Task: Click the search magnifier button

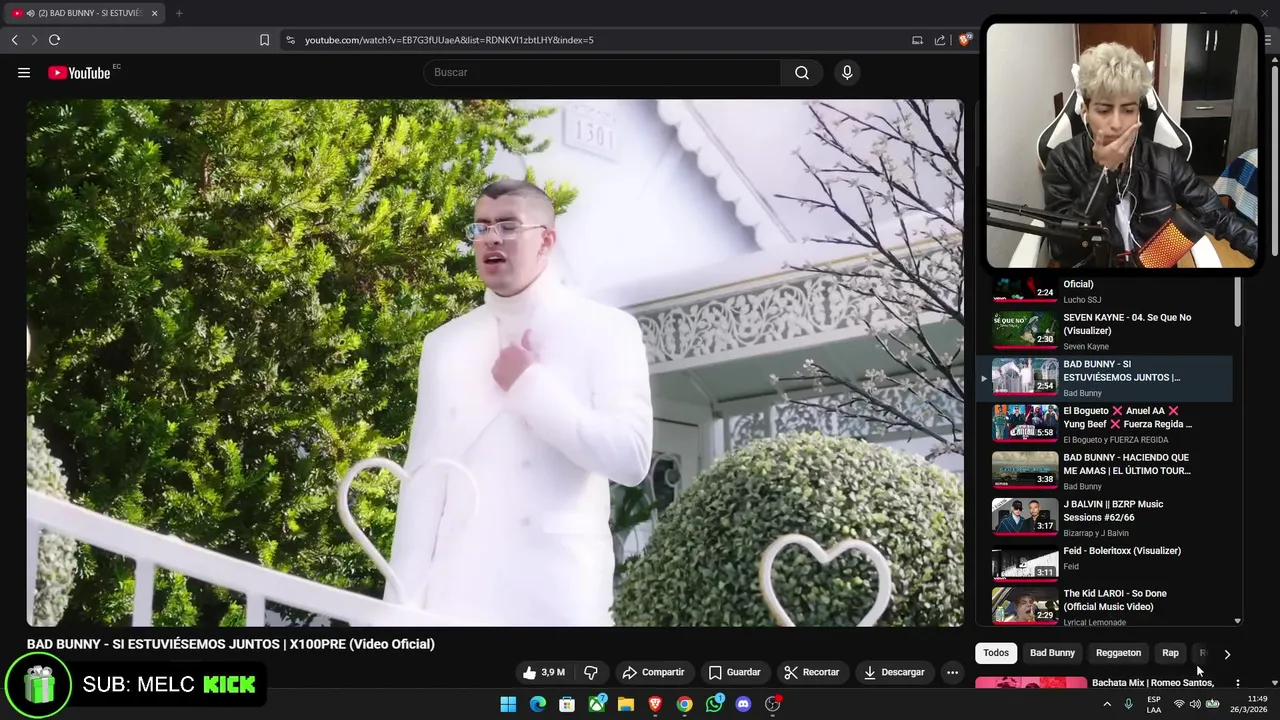Action: tap(802, 72)
